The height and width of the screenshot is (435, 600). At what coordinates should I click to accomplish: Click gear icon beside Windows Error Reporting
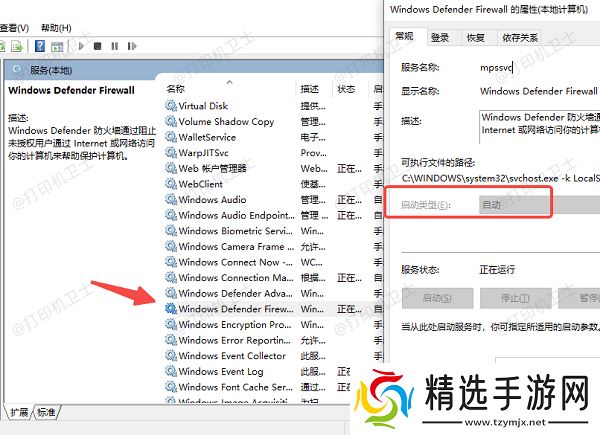171,340
